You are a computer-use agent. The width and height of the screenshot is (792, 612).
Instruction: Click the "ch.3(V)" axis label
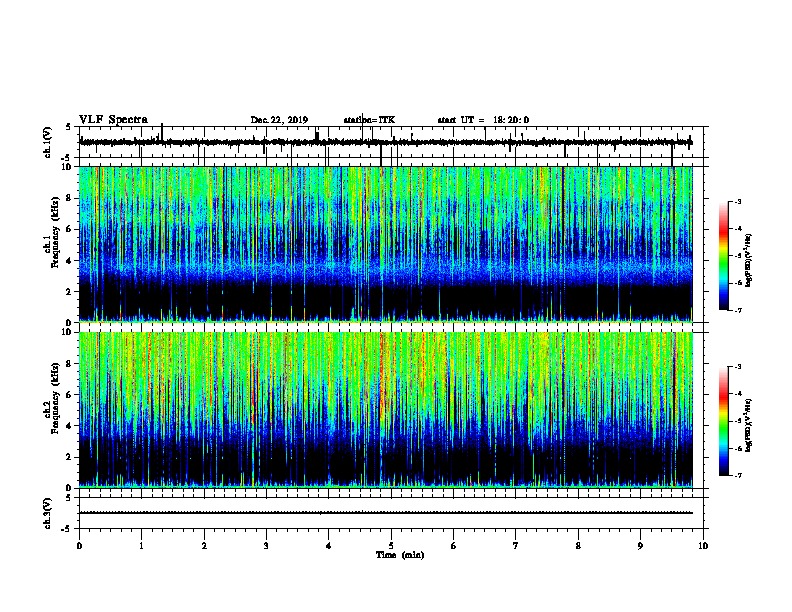click(48, 513)
